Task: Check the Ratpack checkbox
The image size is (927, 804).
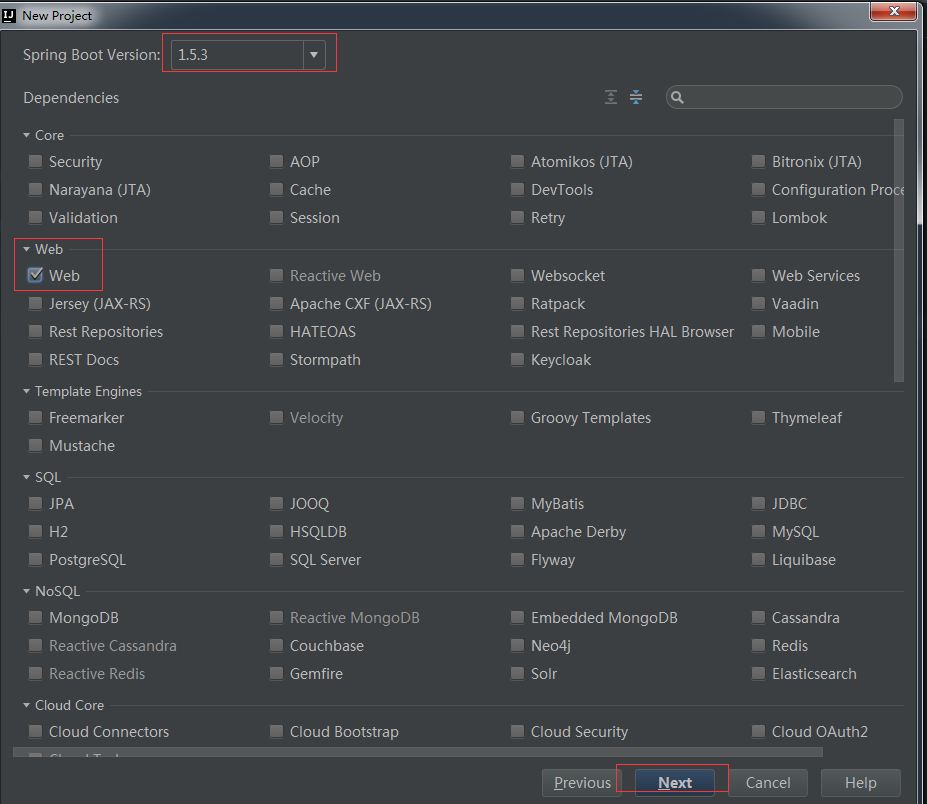Action: 517,303
